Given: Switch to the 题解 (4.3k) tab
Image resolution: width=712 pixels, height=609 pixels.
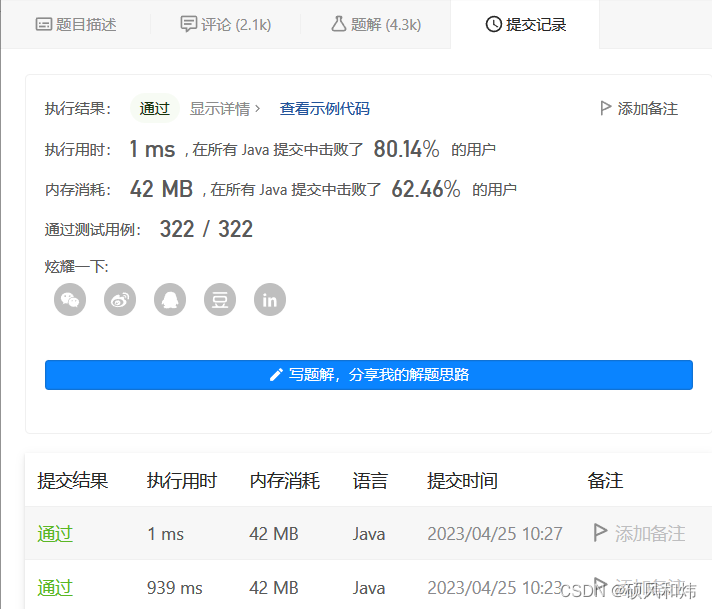Looking at the screenshot, I should pos(376,25).
